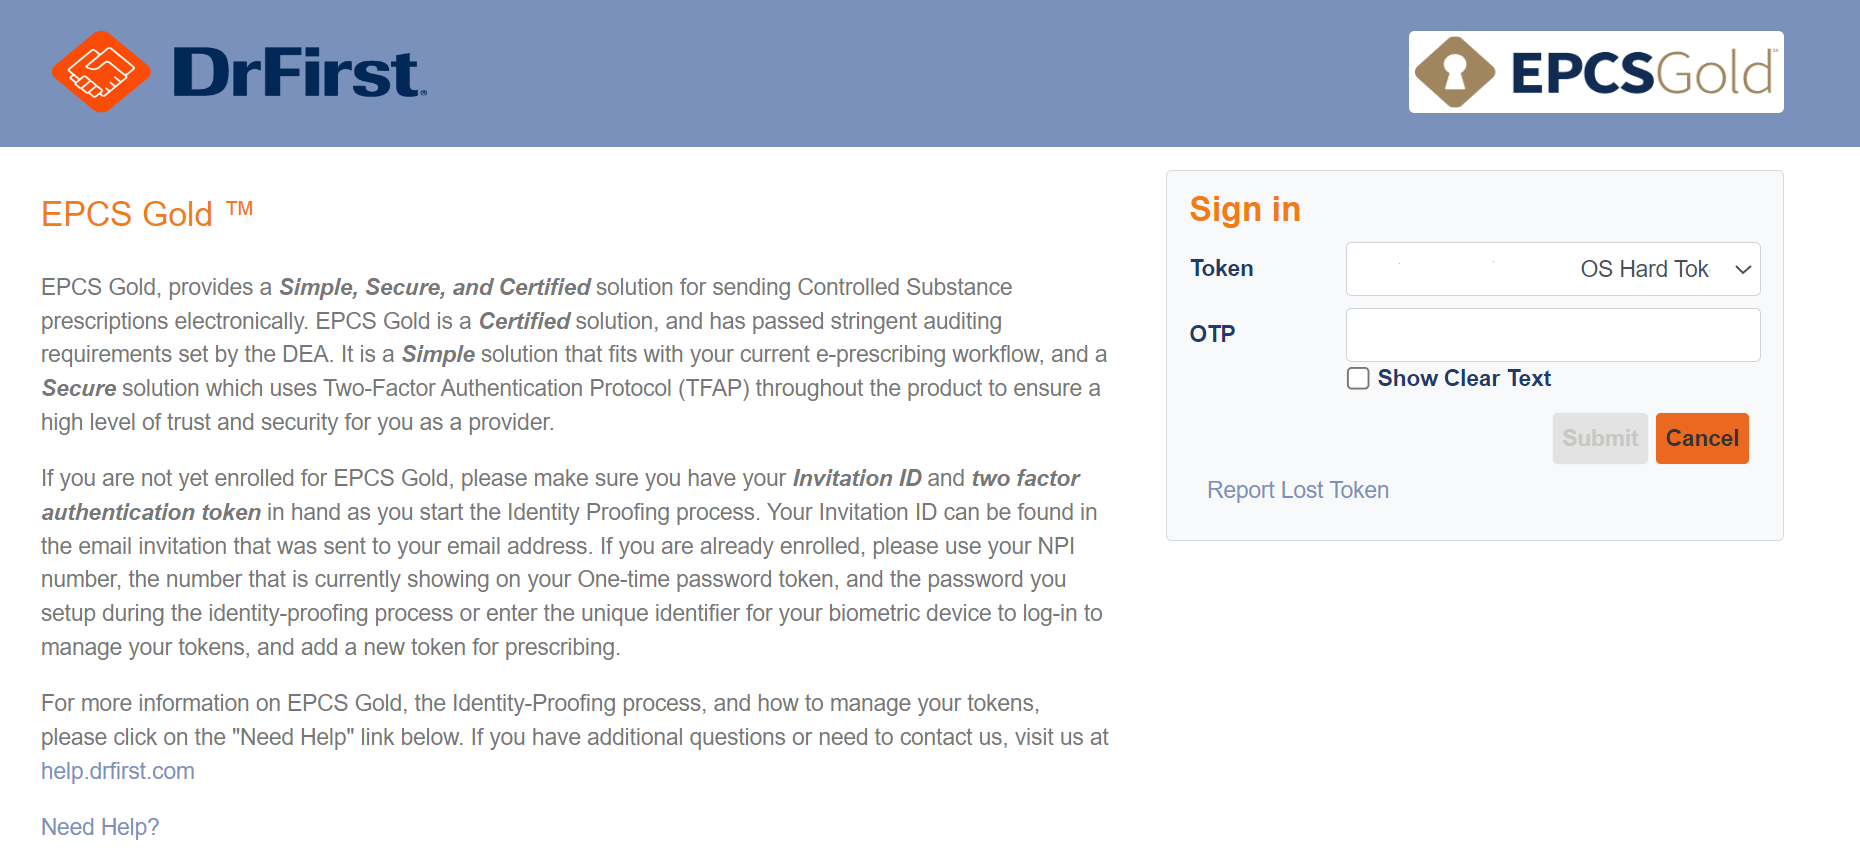
Task: Click the EPCS Gold keyhole icon
Action: coord(1455,72)
